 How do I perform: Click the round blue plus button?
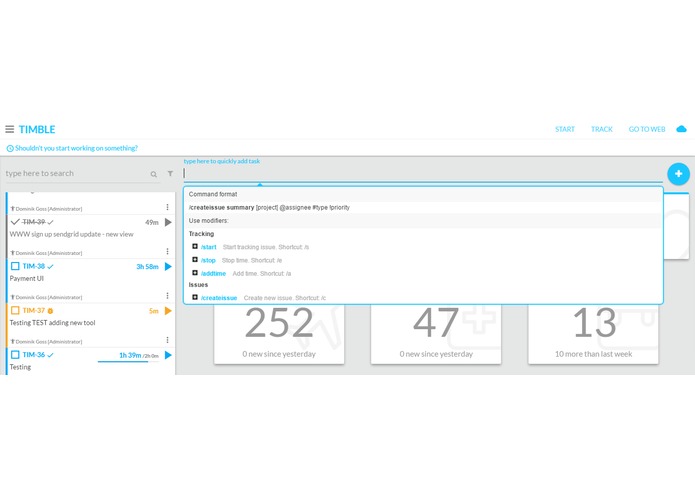[678, 174]
